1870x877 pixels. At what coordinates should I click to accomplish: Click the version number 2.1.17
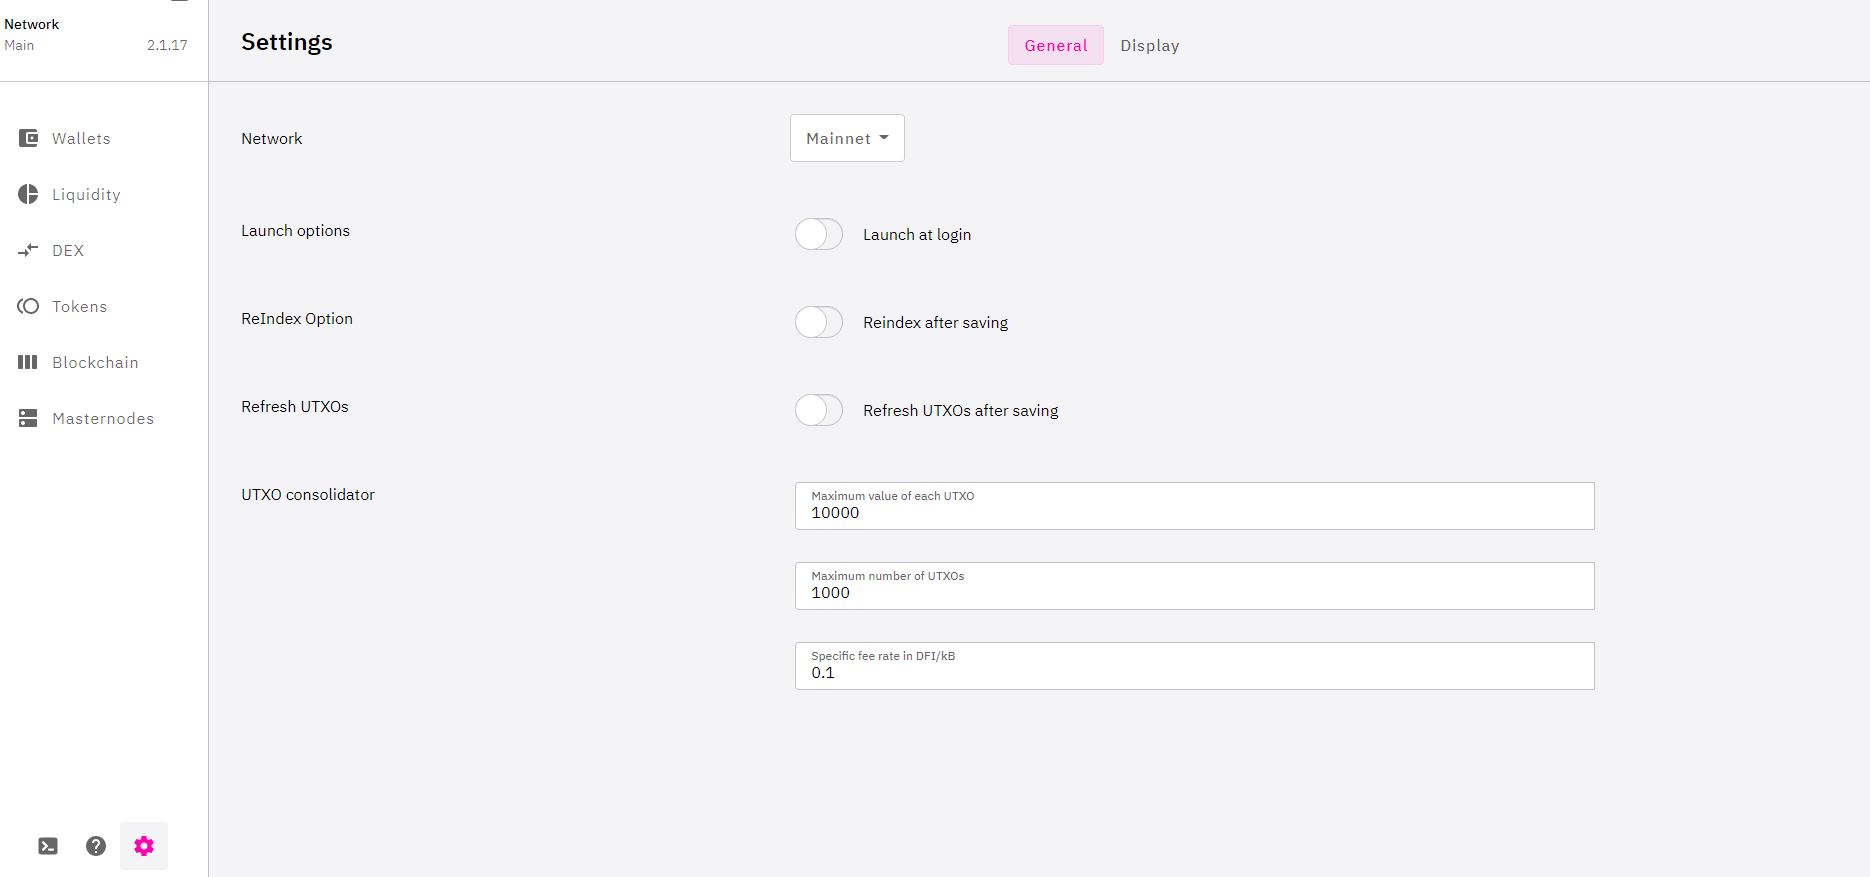[167, 45]
